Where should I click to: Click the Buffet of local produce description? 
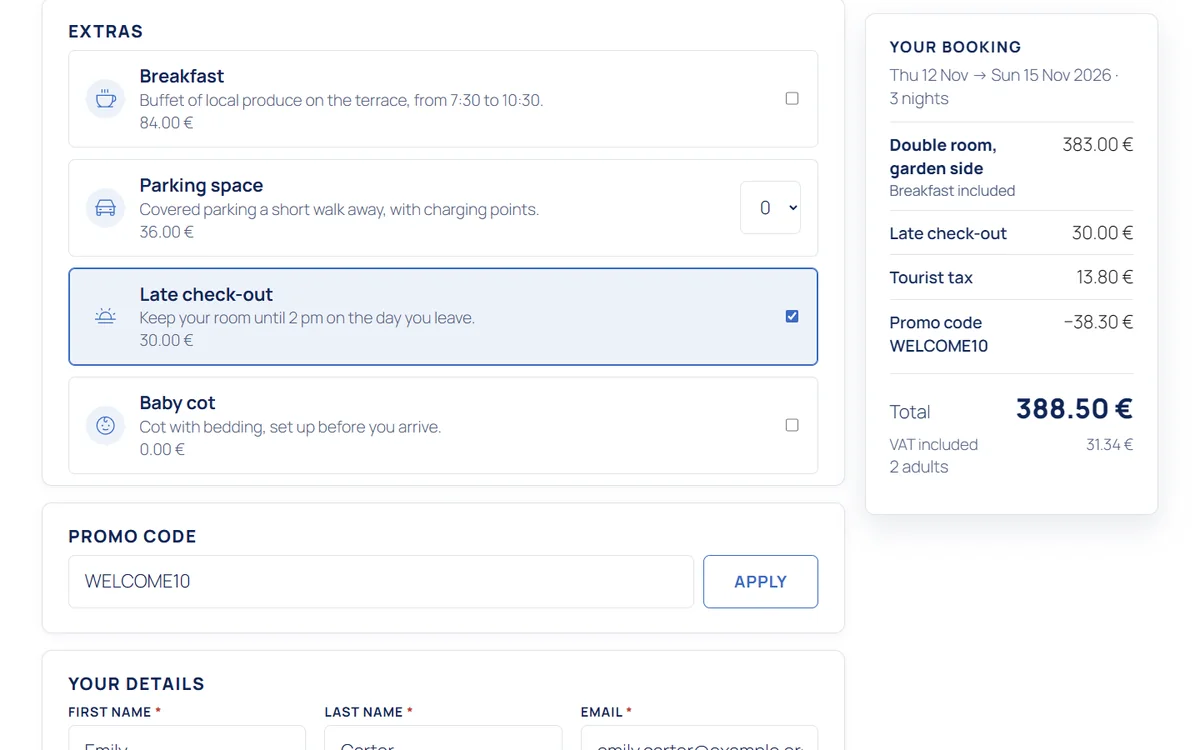[341, 100]
